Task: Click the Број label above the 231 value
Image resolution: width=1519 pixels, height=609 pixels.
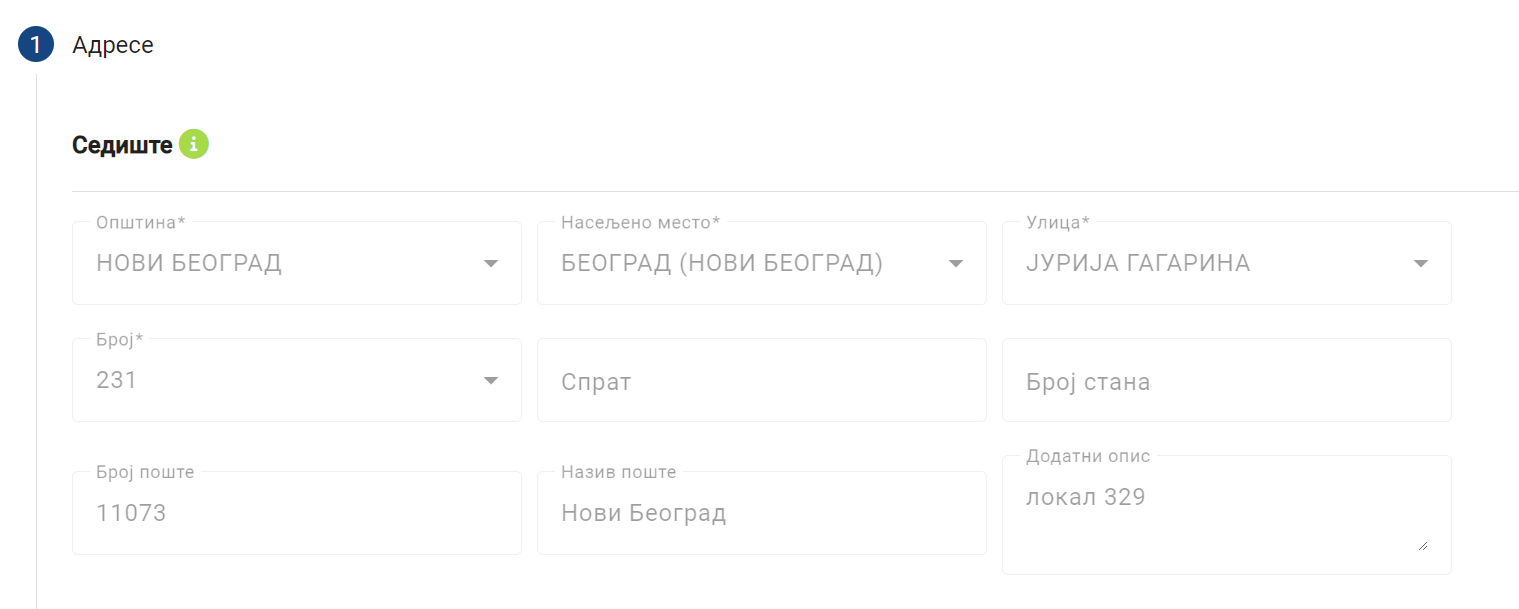Action: point(117,339)
